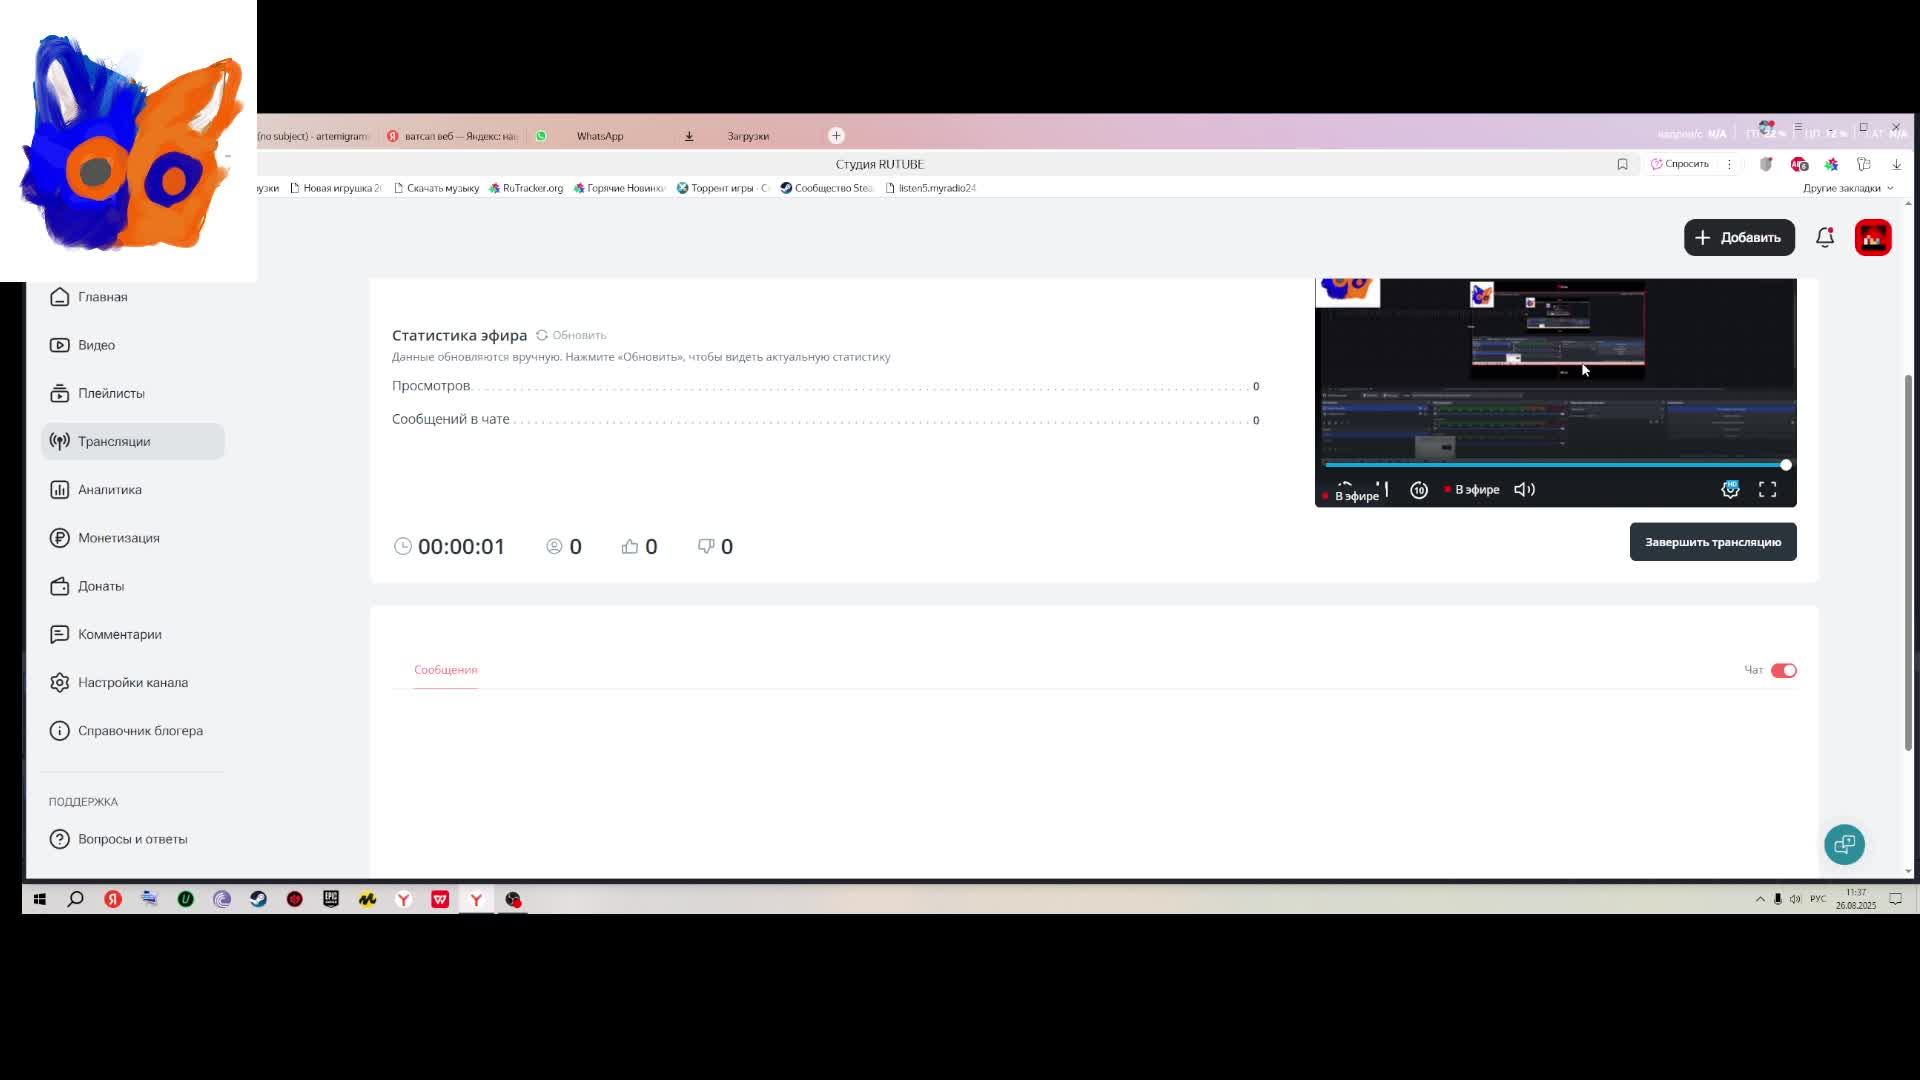Go to Monetization in the sidebar
This screenshot has width=1920, height=1080.
[x=118, y=538]
